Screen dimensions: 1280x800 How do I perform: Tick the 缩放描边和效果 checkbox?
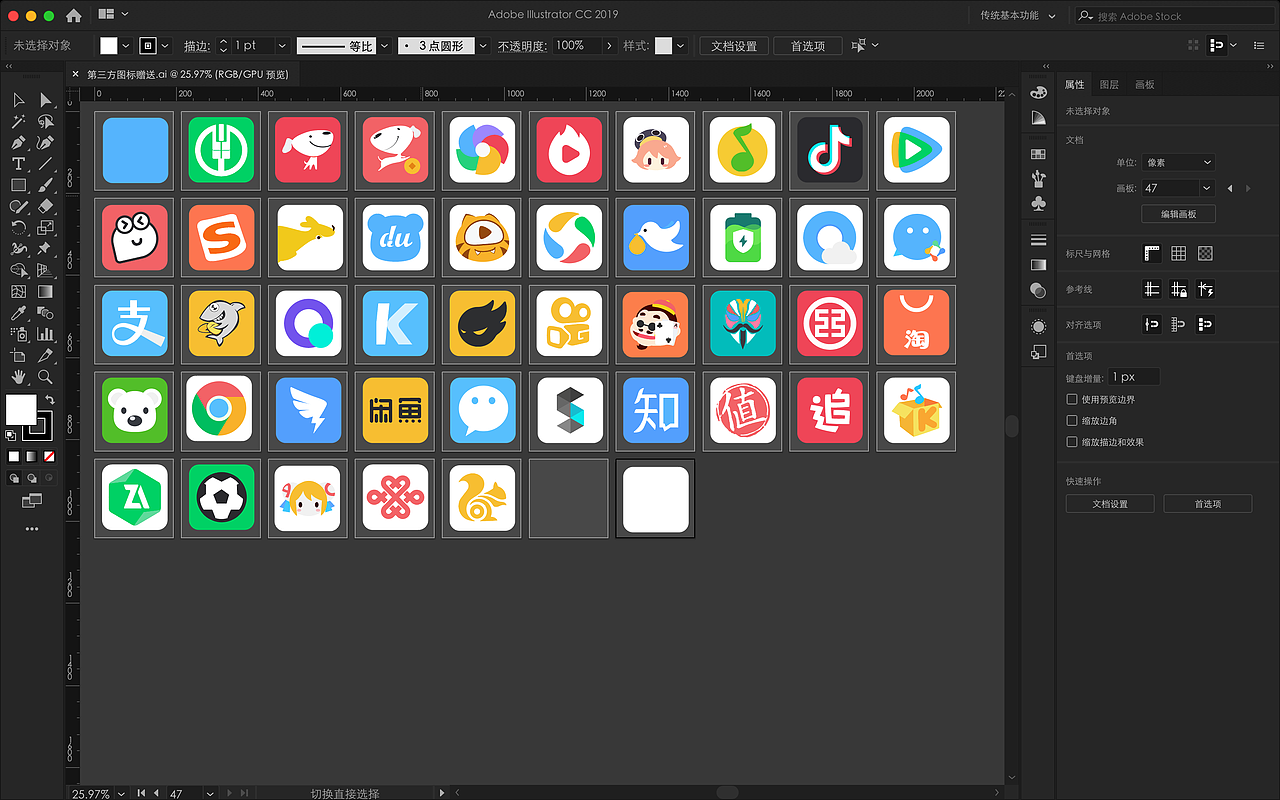[x=1072, y=442]
